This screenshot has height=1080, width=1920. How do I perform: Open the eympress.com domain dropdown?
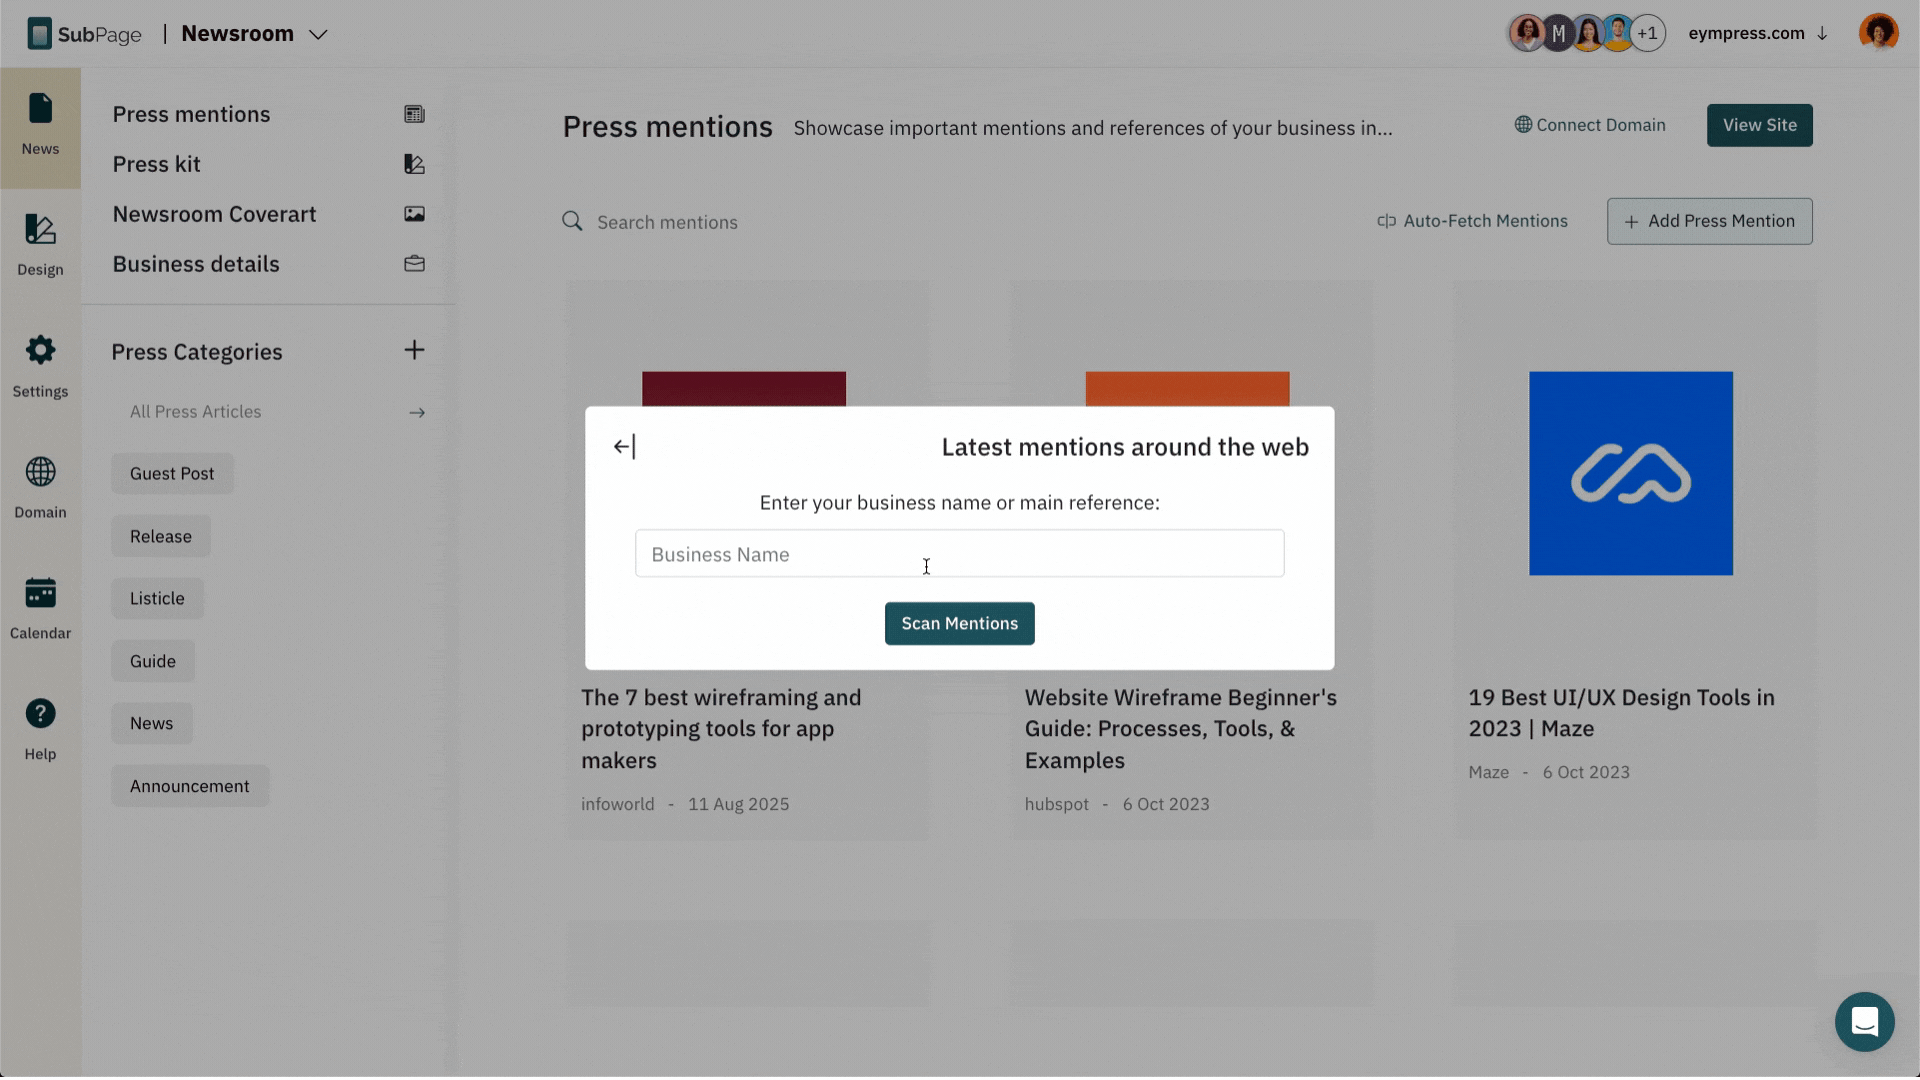coord(1757,33)
